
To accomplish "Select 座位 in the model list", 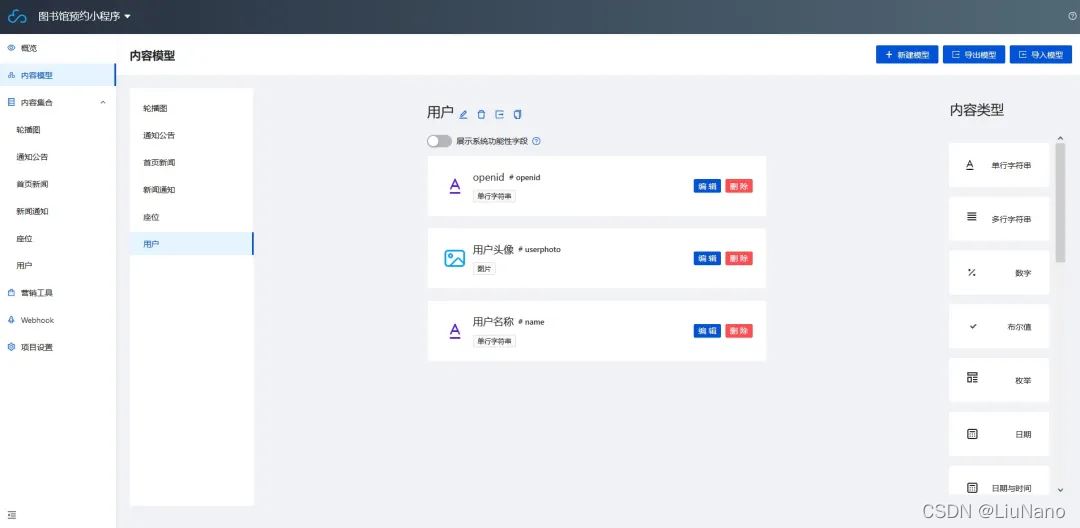I will click(151, 217).
